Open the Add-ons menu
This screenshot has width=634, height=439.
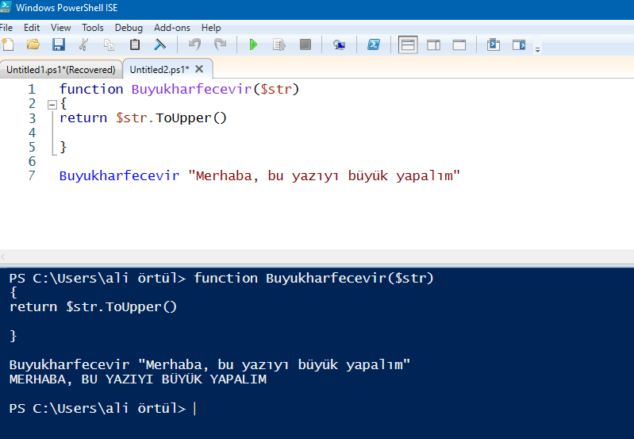(172, 27)
